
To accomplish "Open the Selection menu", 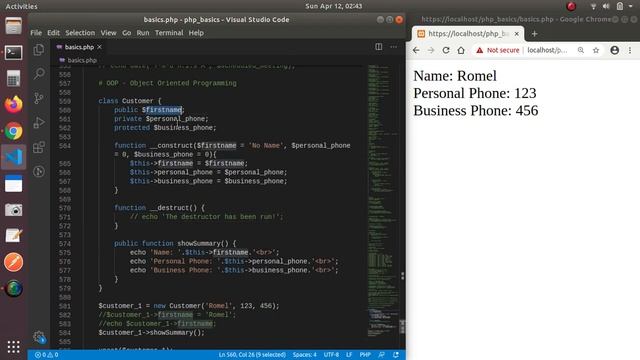I will [80, 33].
